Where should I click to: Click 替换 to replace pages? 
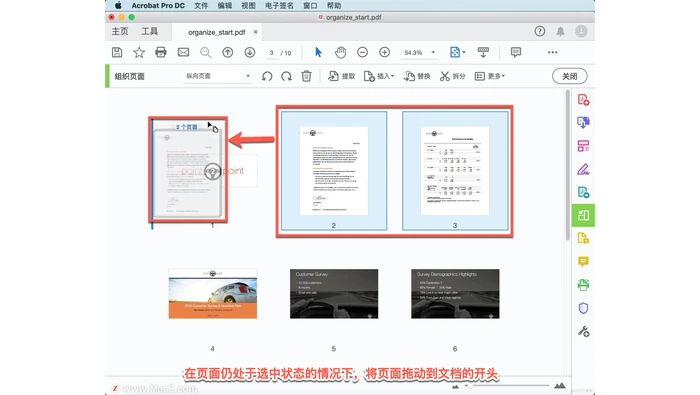click(x=417, y=76)
